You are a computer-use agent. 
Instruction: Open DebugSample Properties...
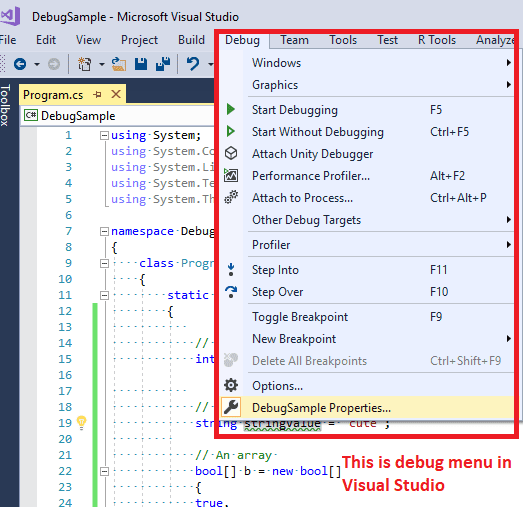pyautogui.click(x=367, y=408)
